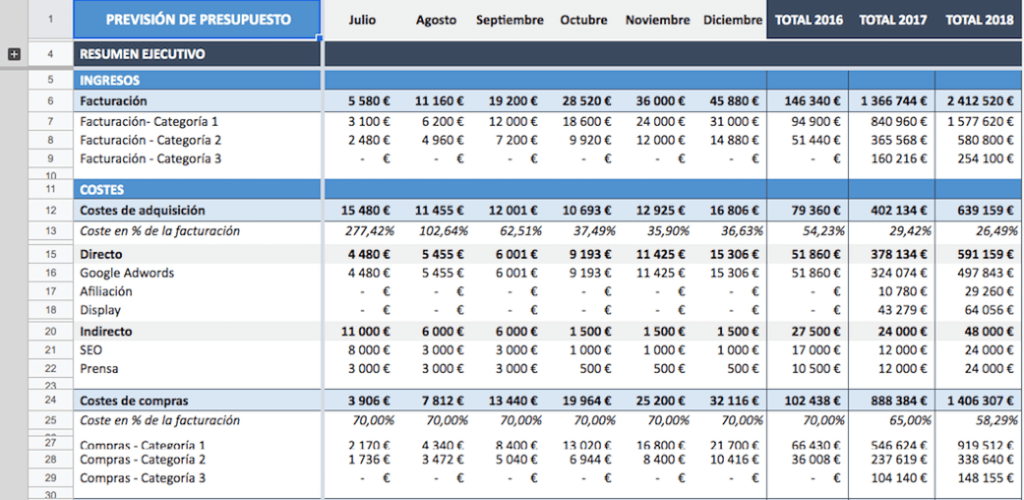This screenshot has width=1024, height=500.
Task: Select the Google Adwords row label
Action: (x=127, y=273)
